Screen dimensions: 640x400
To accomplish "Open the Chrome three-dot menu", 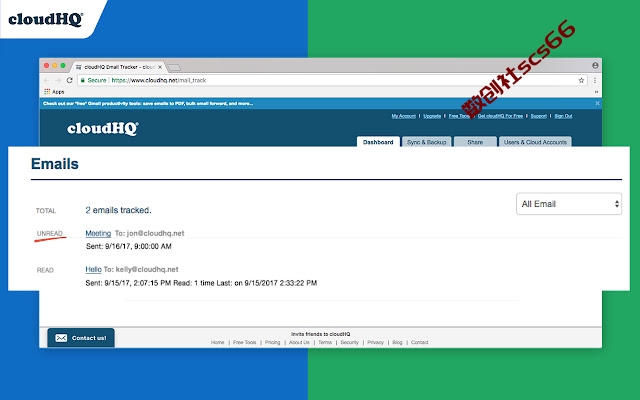I will [x=595, y=80].
